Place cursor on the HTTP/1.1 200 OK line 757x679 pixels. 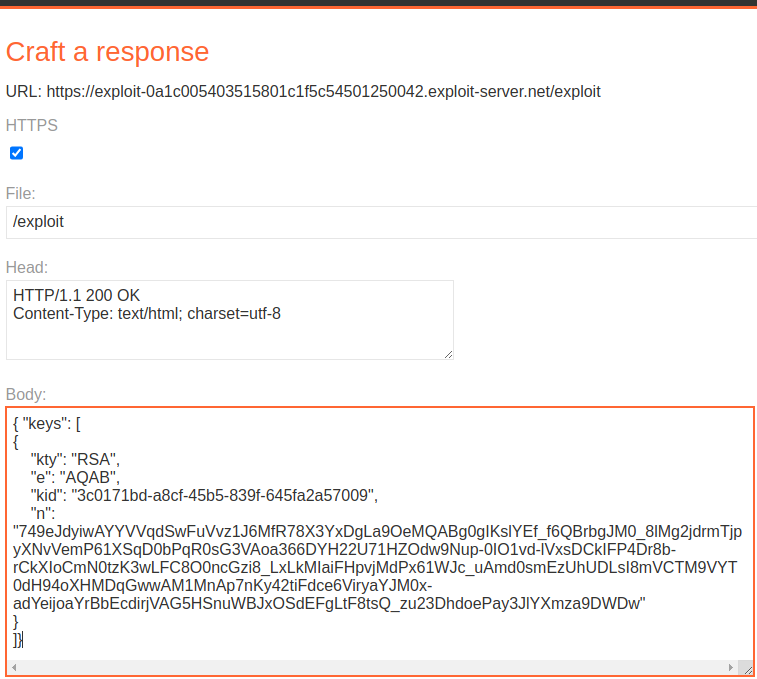[x=76, y=295]
